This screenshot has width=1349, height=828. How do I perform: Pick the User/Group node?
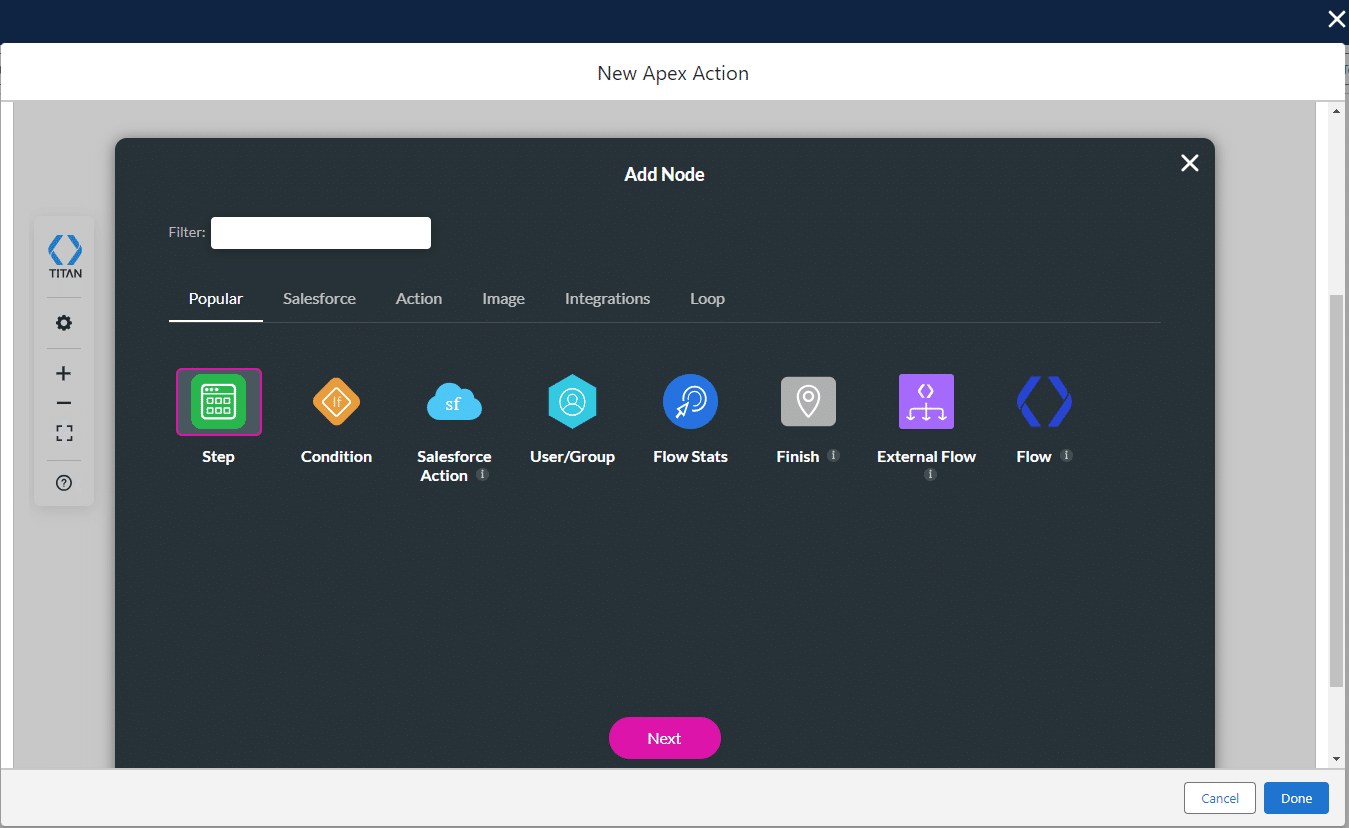(572, 401)
